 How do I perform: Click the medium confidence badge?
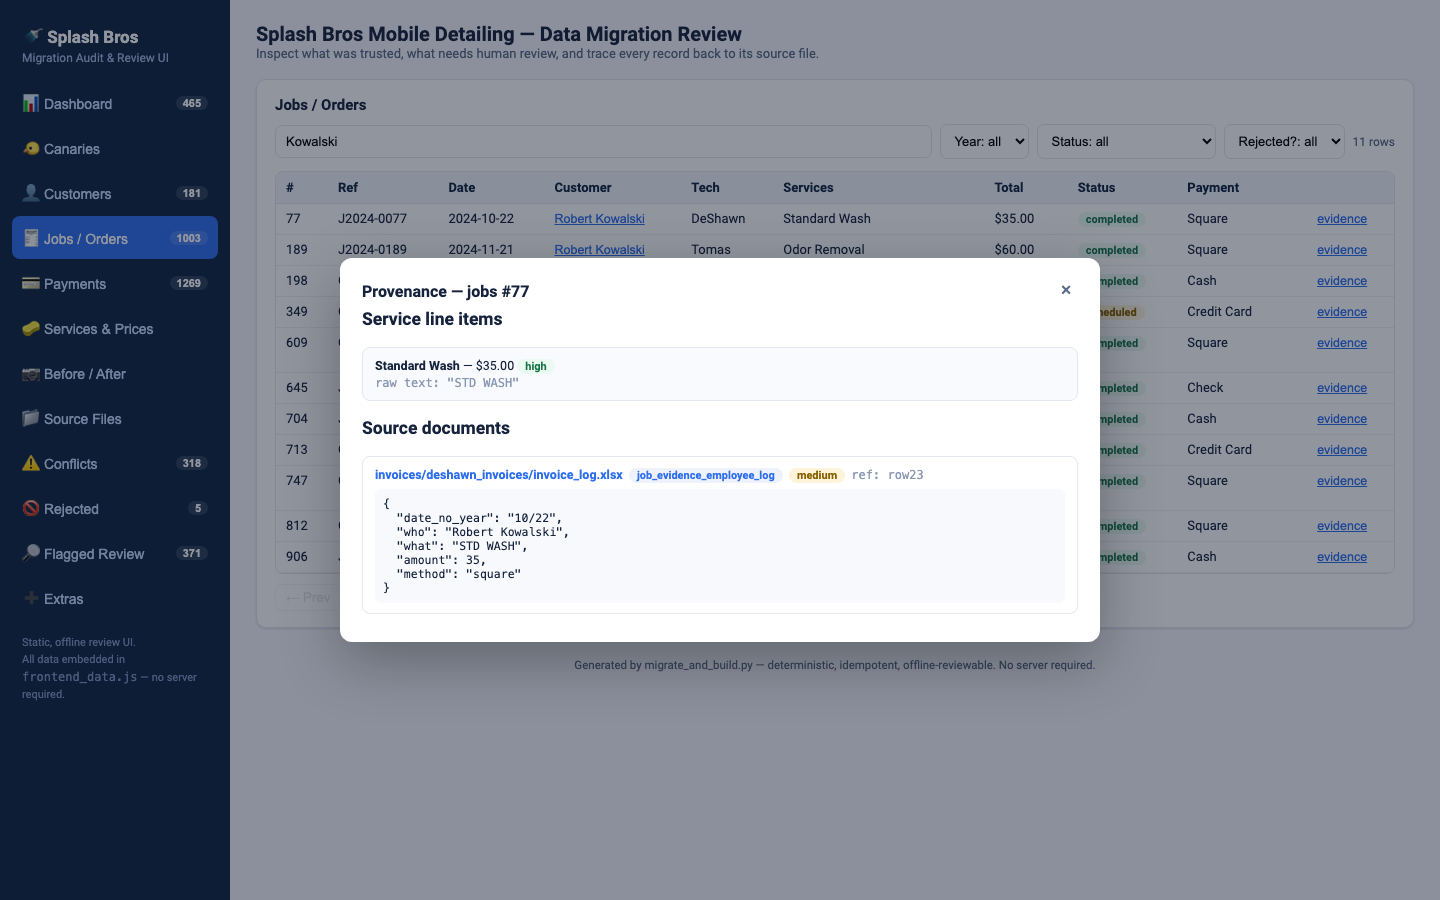tap(817, 475)
